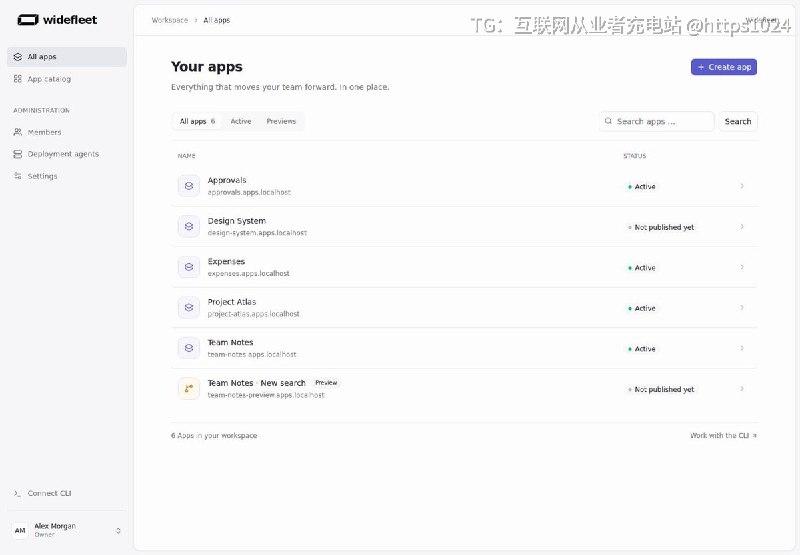Click the Settings sliders icon
Screen dimensions: 800x555
18,175
